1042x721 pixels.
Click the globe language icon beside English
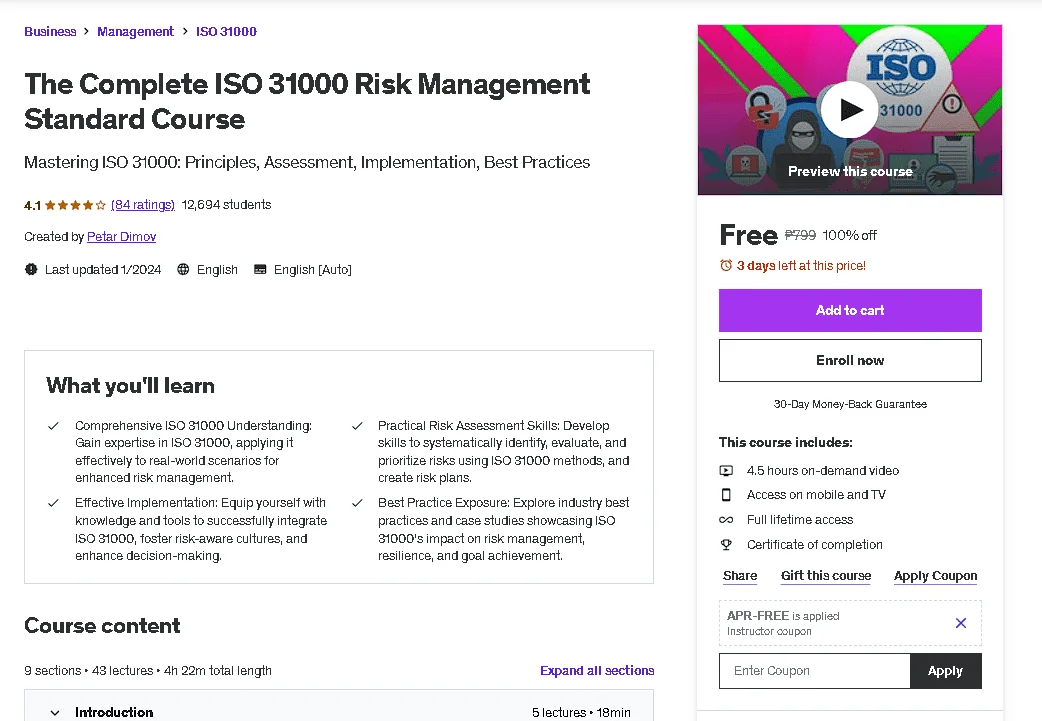pos(183,269)
